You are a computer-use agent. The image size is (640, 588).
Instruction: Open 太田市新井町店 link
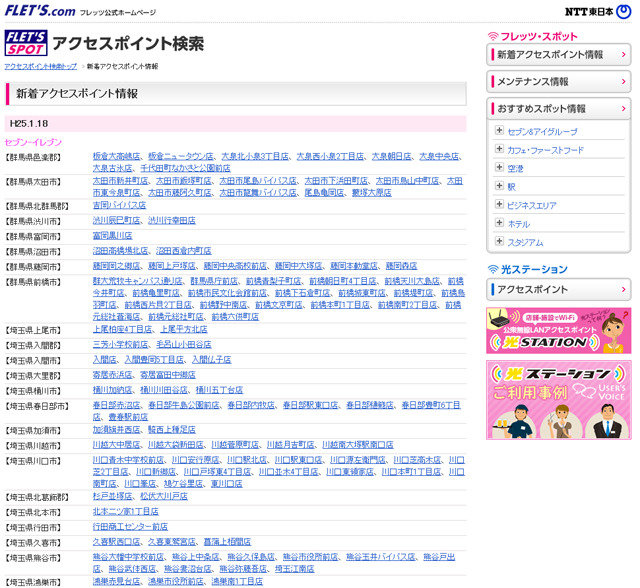pyautogui.click(x=120, y=181)
